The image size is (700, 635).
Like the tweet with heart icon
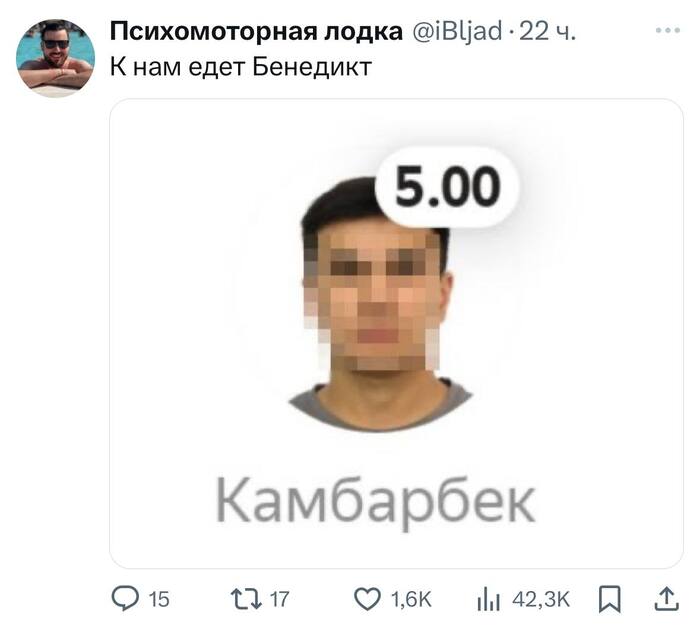[367, 599]
